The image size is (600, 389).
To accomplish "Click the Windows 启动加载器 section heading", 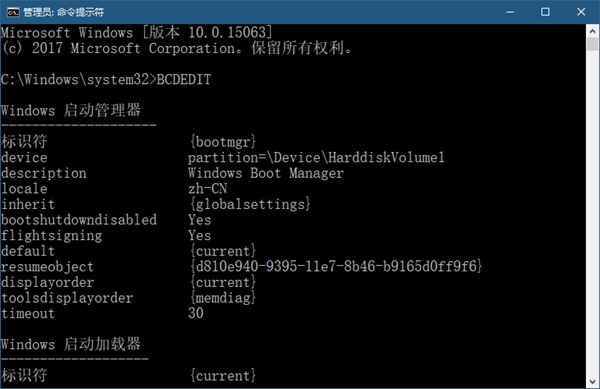I will coord(71,344).
